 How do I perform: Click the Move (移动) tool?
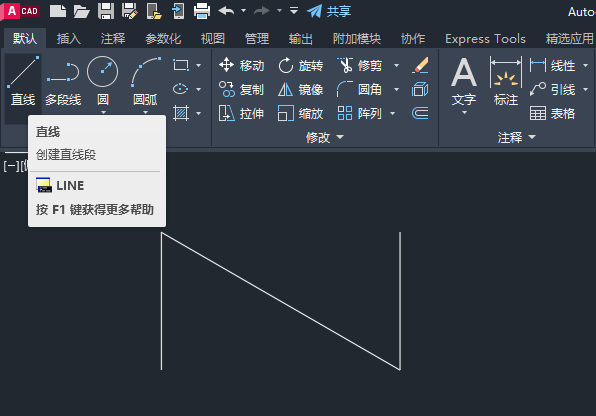click(x=241, y=65)
